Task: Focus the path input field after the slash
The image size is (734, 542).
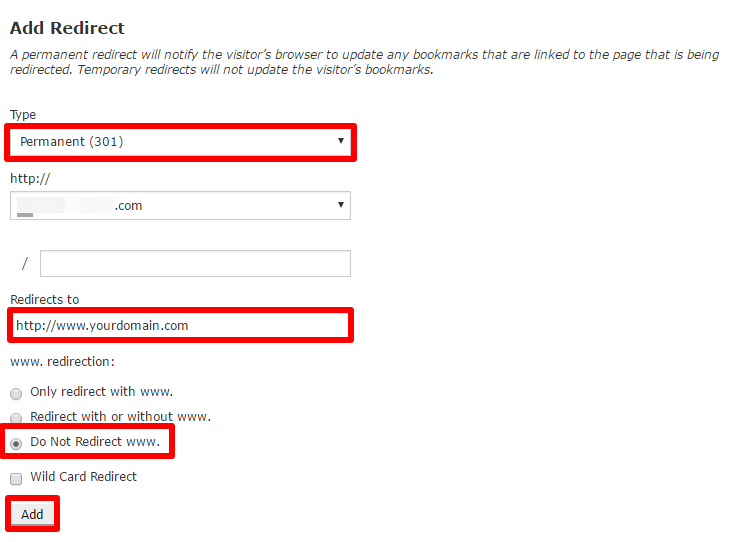Action: [195, 264]
